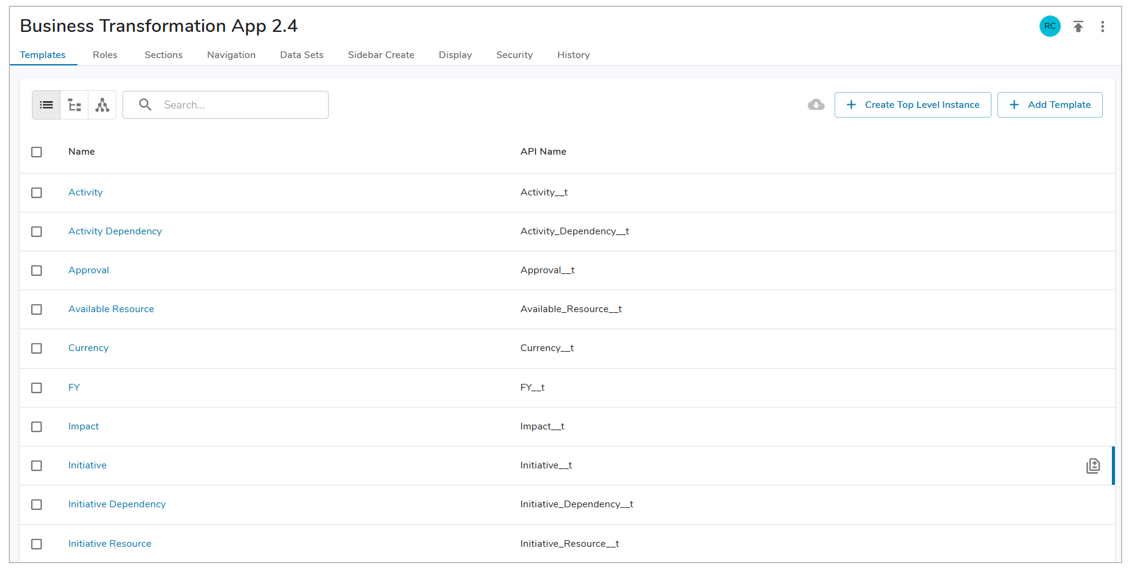
Task: Click the search magnifier icon
Action: pyautogui.click(x=145, y=105)
